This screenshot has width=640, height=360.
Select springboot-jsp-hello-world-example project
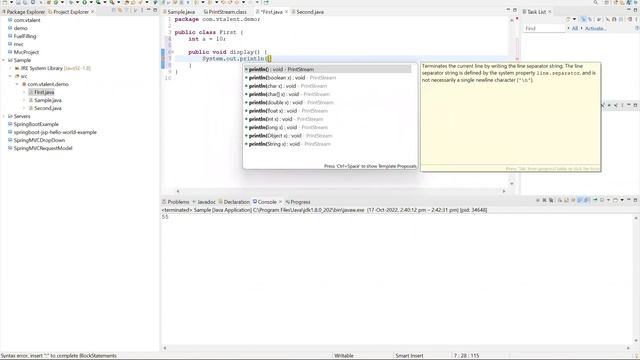pos(55,132)
